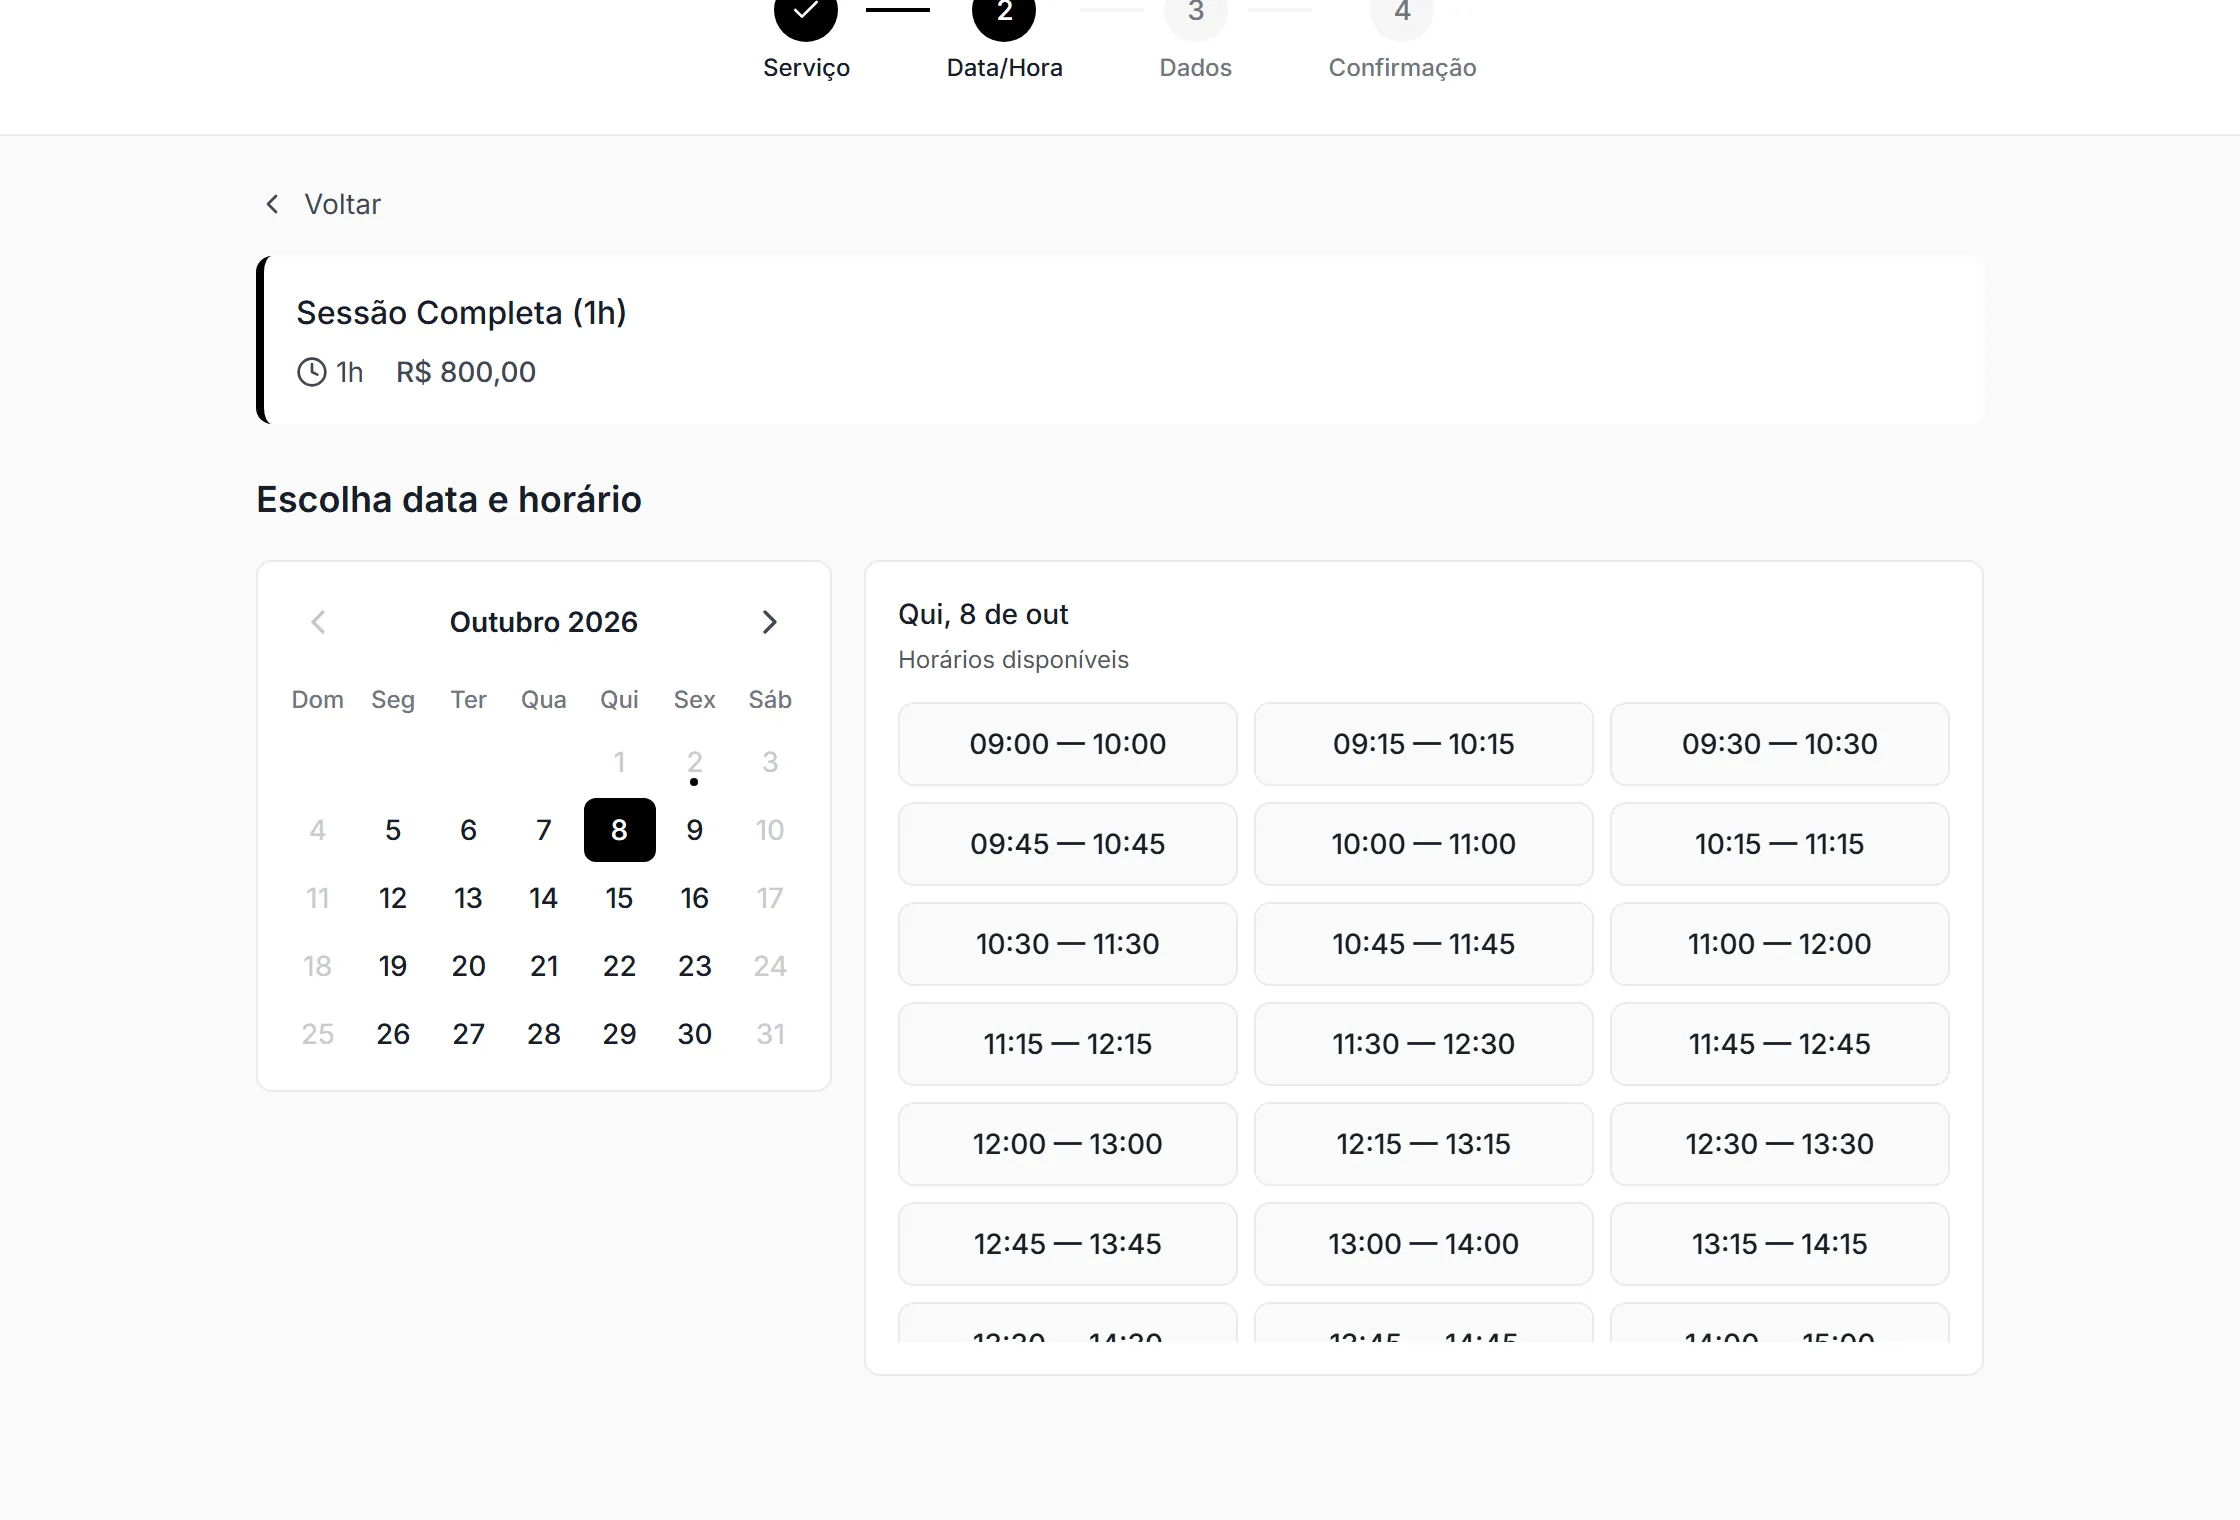
Task: Choose the 10:00 — 11:00 slot
Action: pos(1424,844)
